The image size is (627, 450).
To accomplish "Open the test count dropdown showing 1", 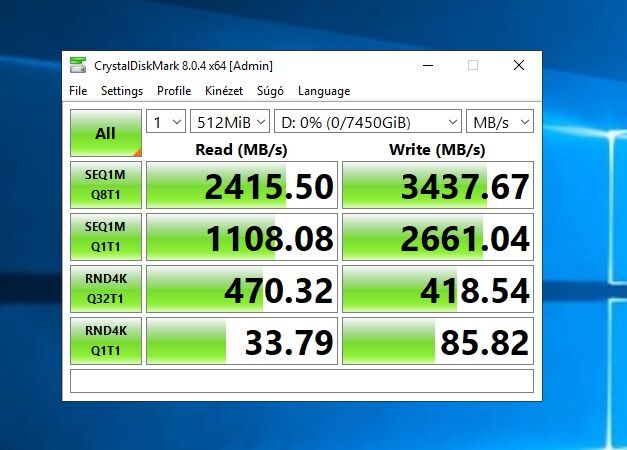I will coord(166,121).
